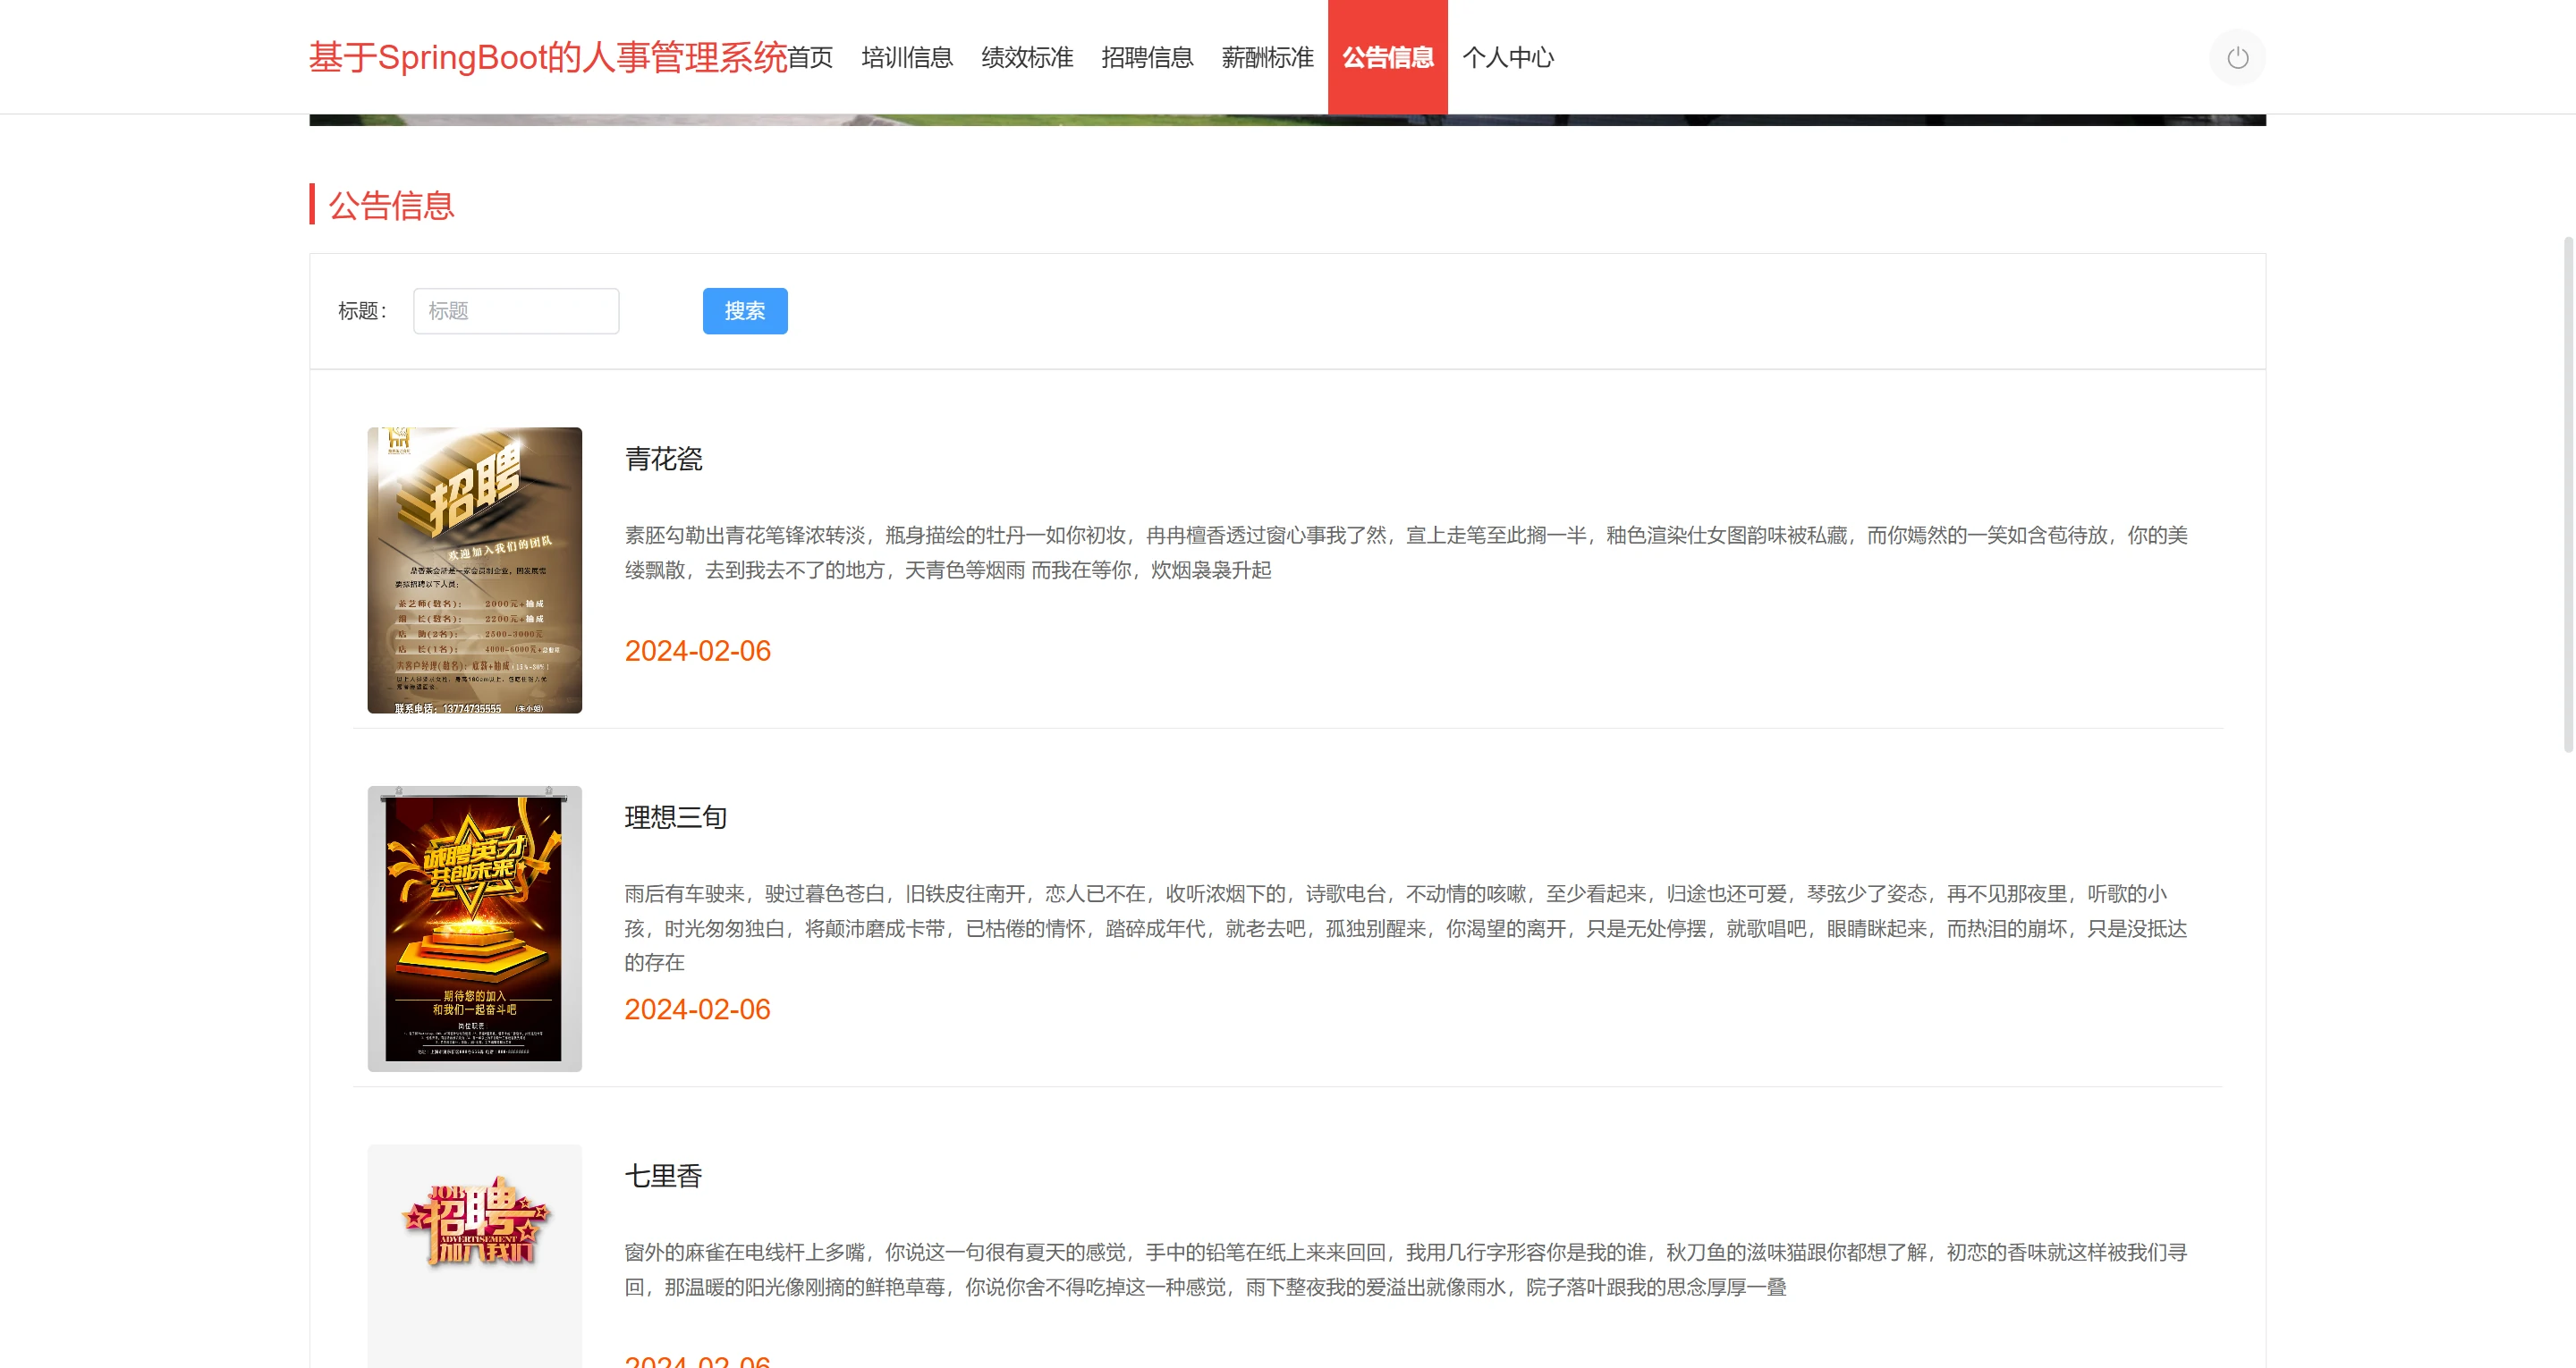The height and width of the screenshot is (1368, 2576).
Task: Open the 理想三旬 announcement title
Action: [x=675, y=817]
